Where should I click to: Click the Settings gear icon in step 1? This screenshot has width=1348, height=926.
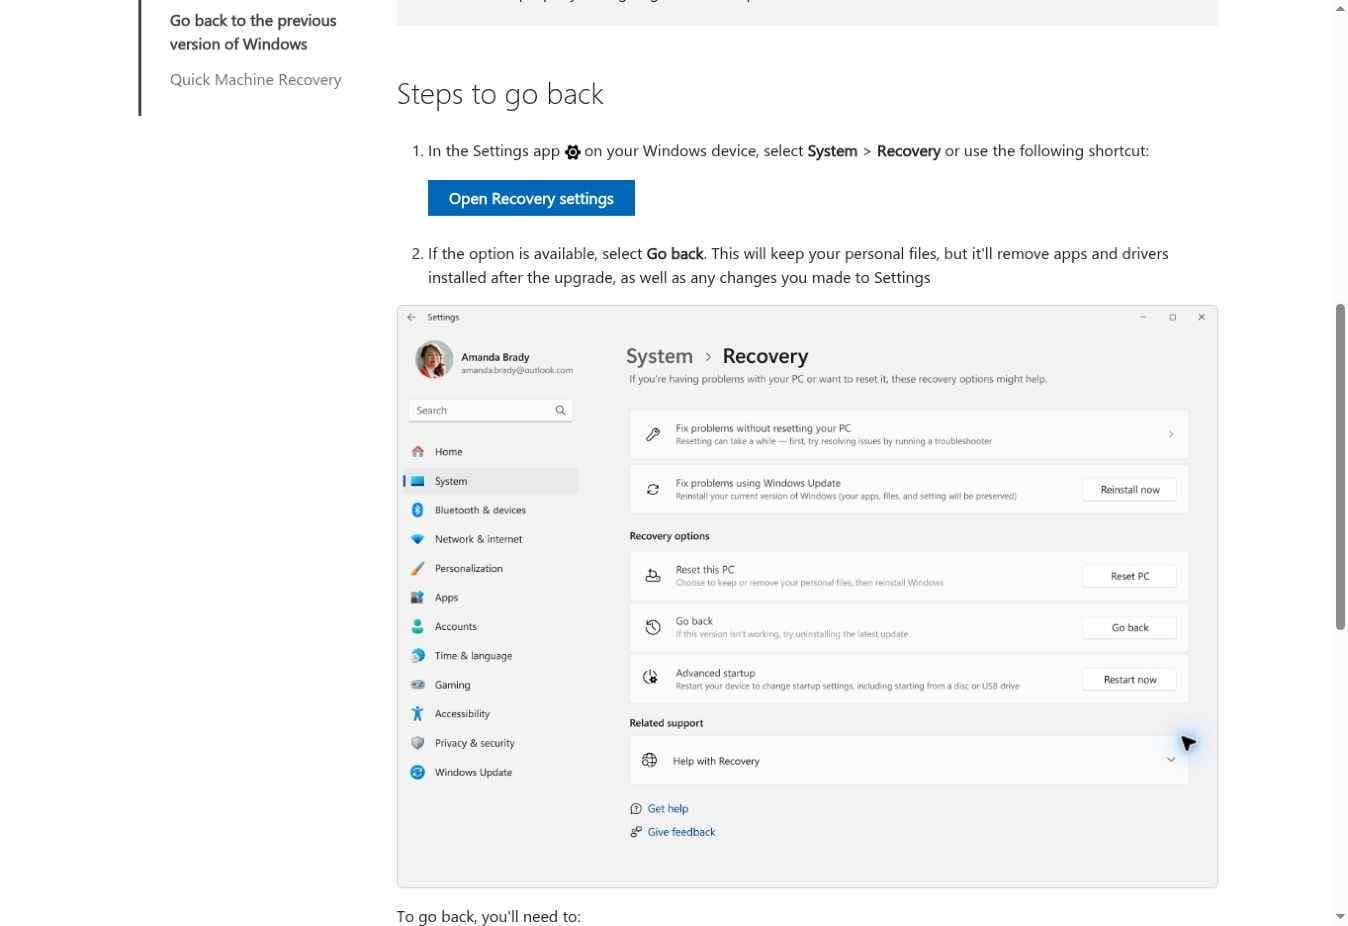tap(572, 152)
